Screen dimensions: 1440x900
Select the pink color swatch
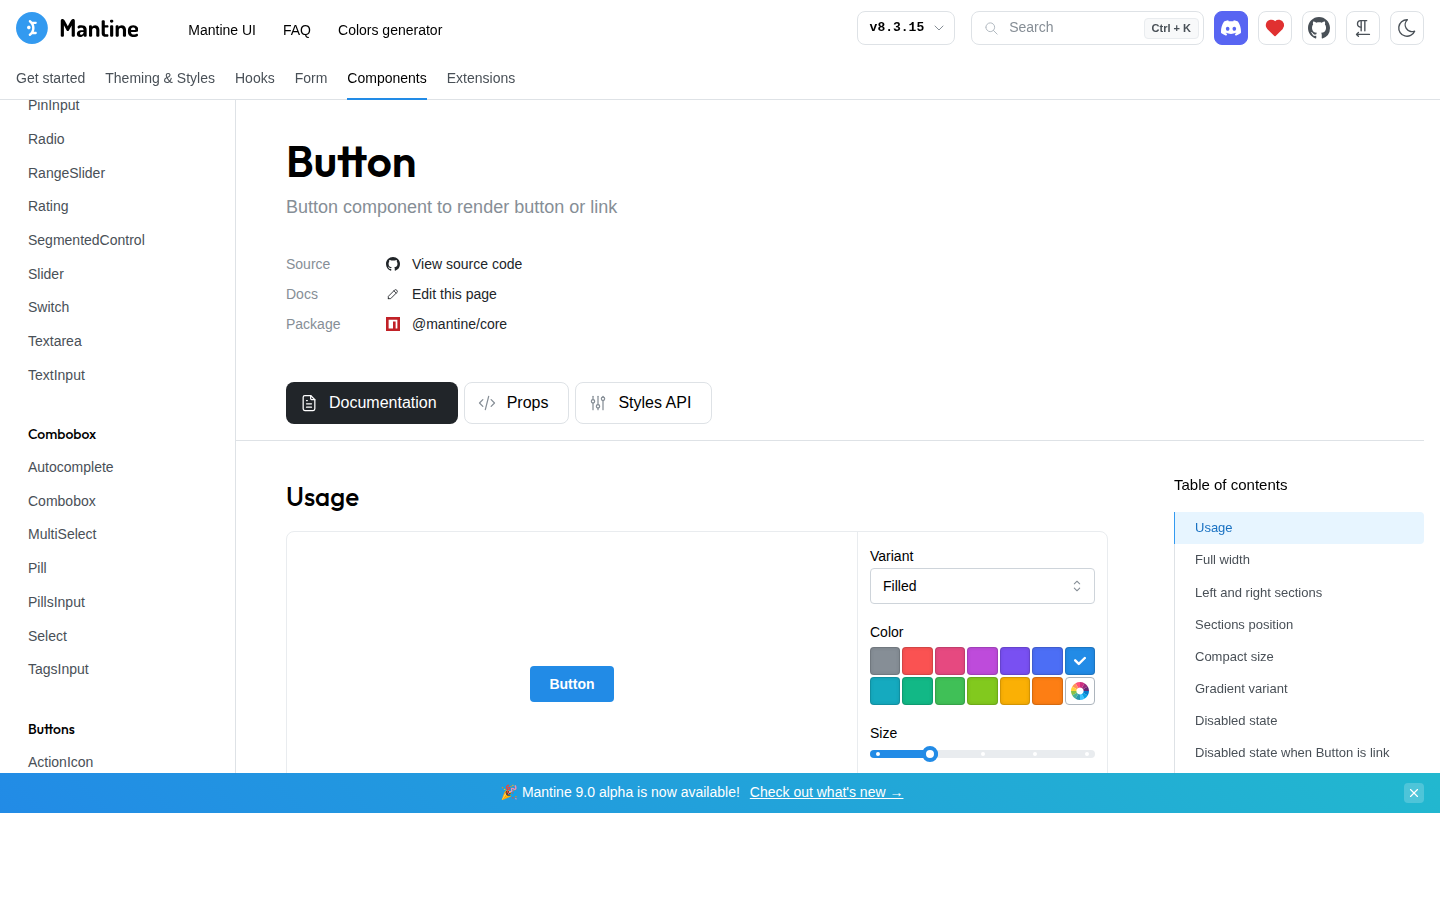coord(950,661)
